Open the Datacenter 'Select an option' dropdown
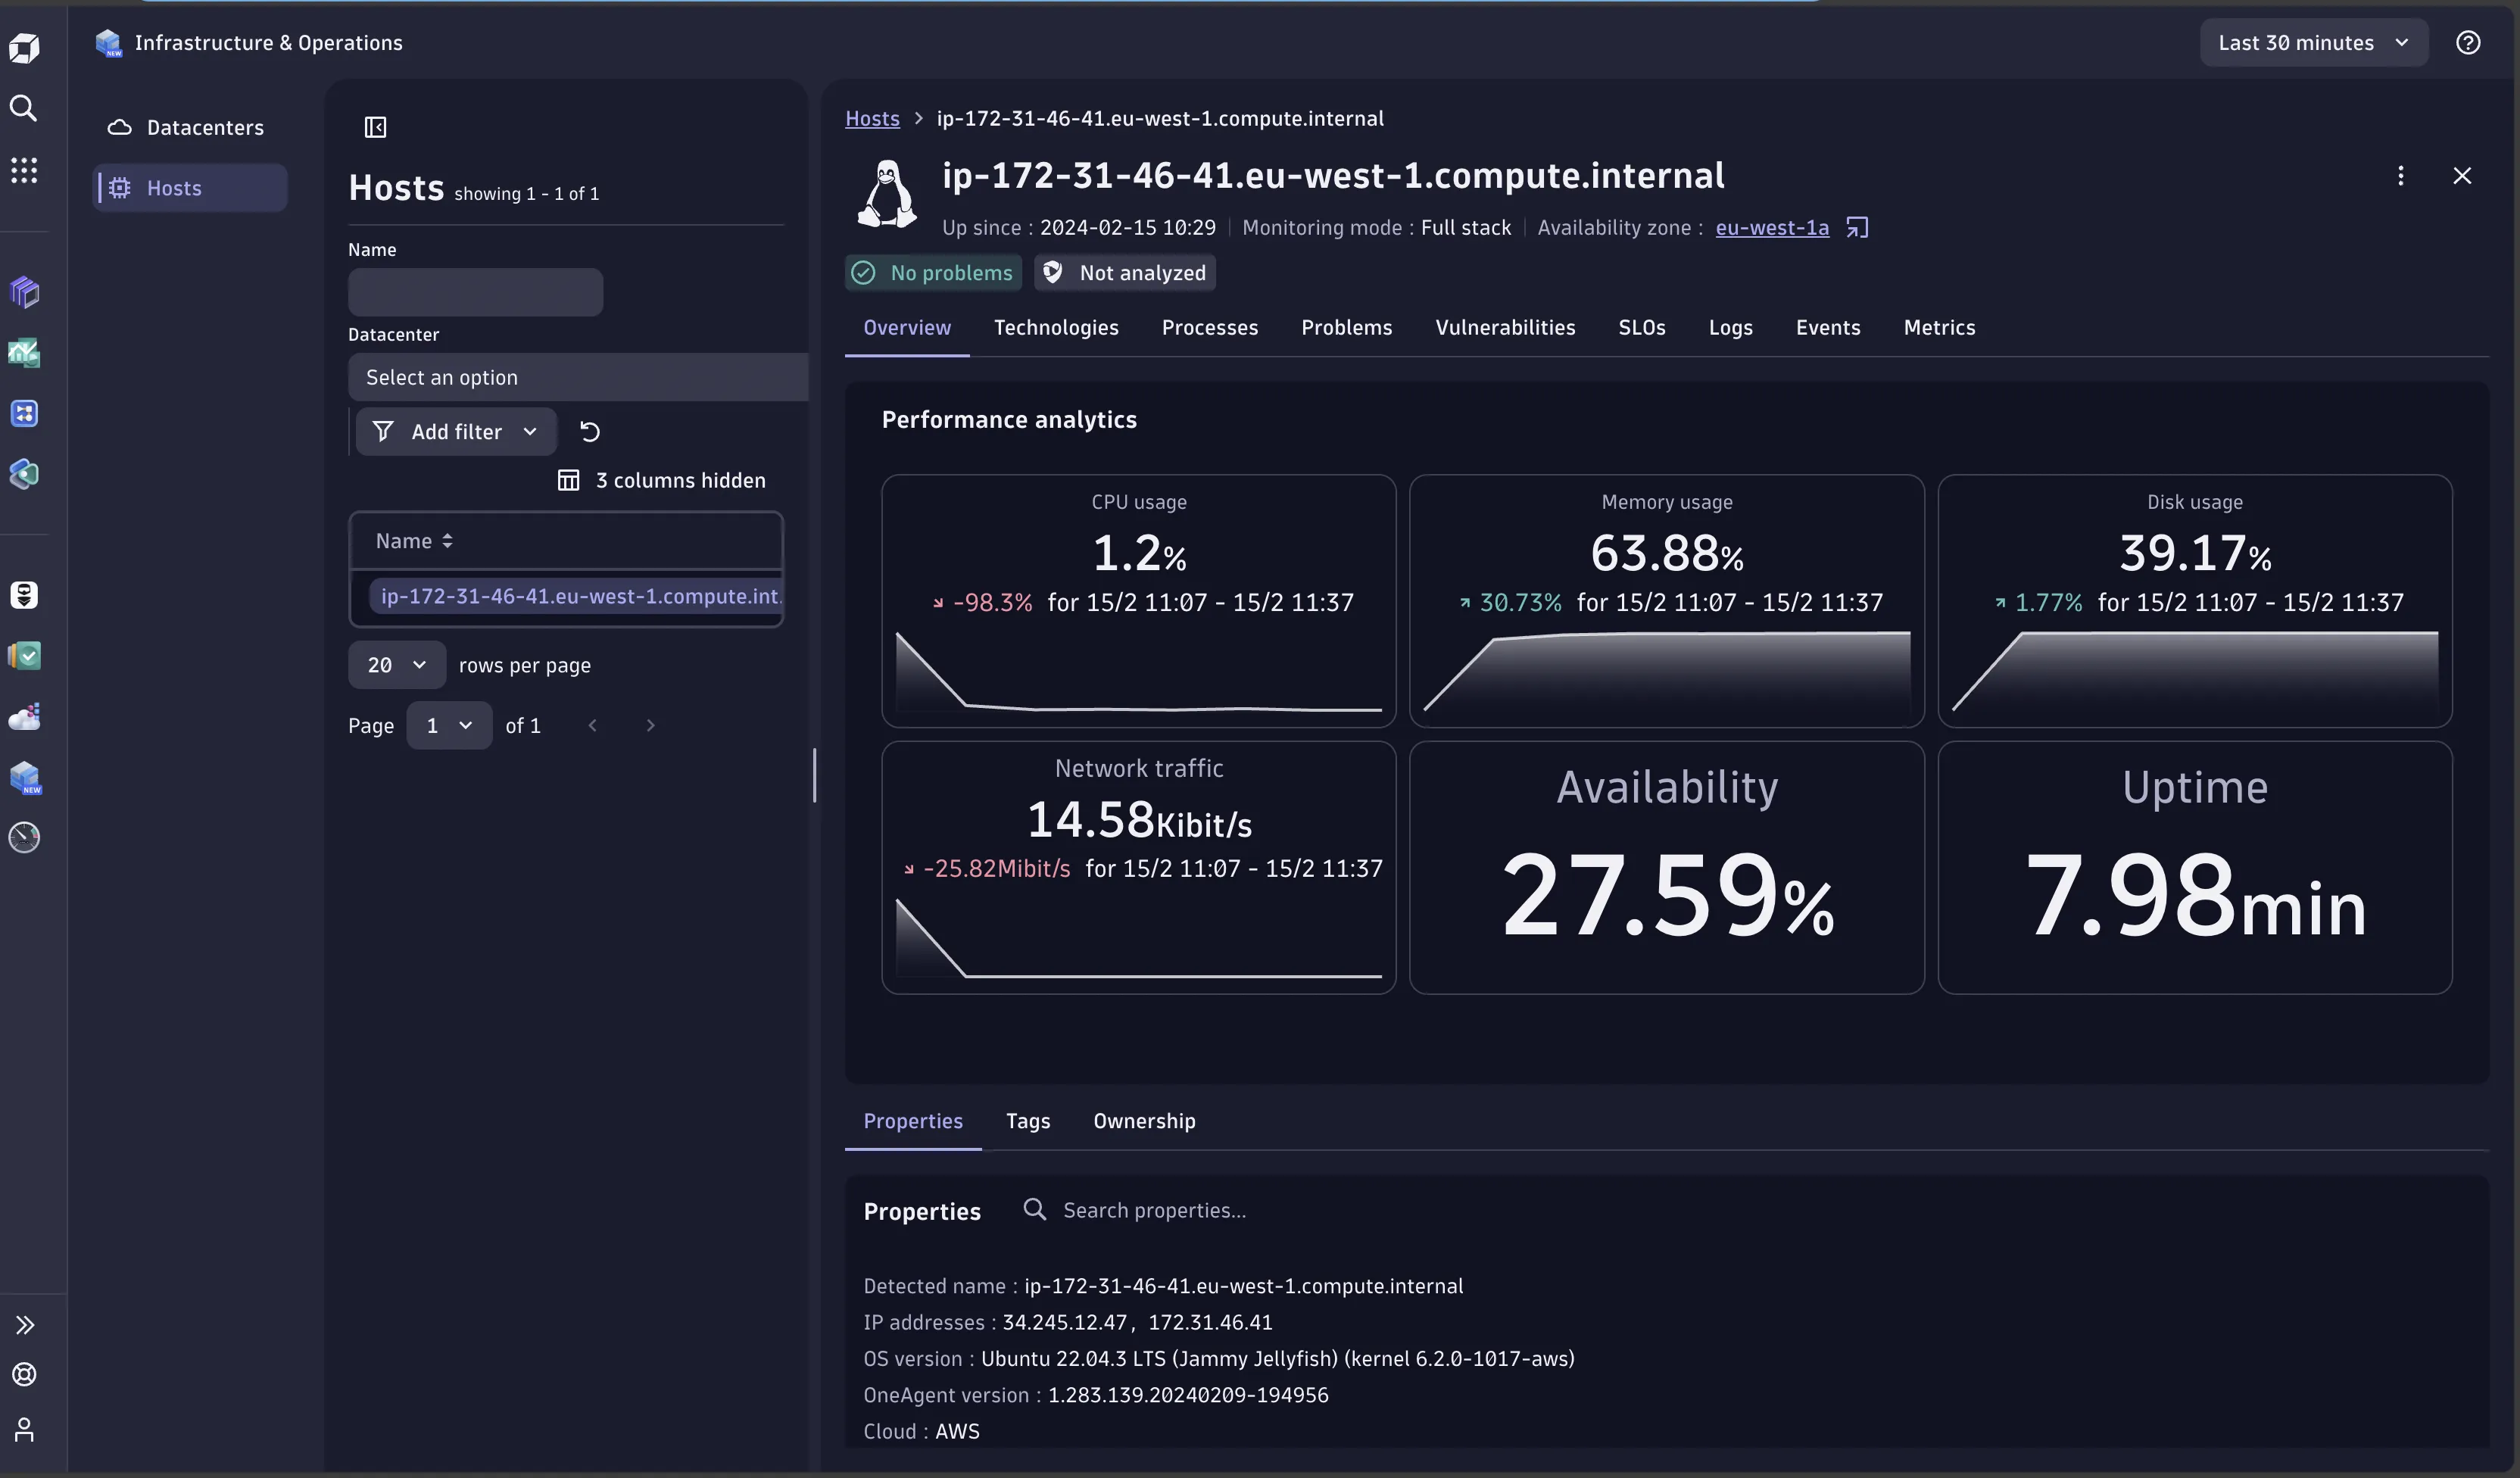 [576, 377]
